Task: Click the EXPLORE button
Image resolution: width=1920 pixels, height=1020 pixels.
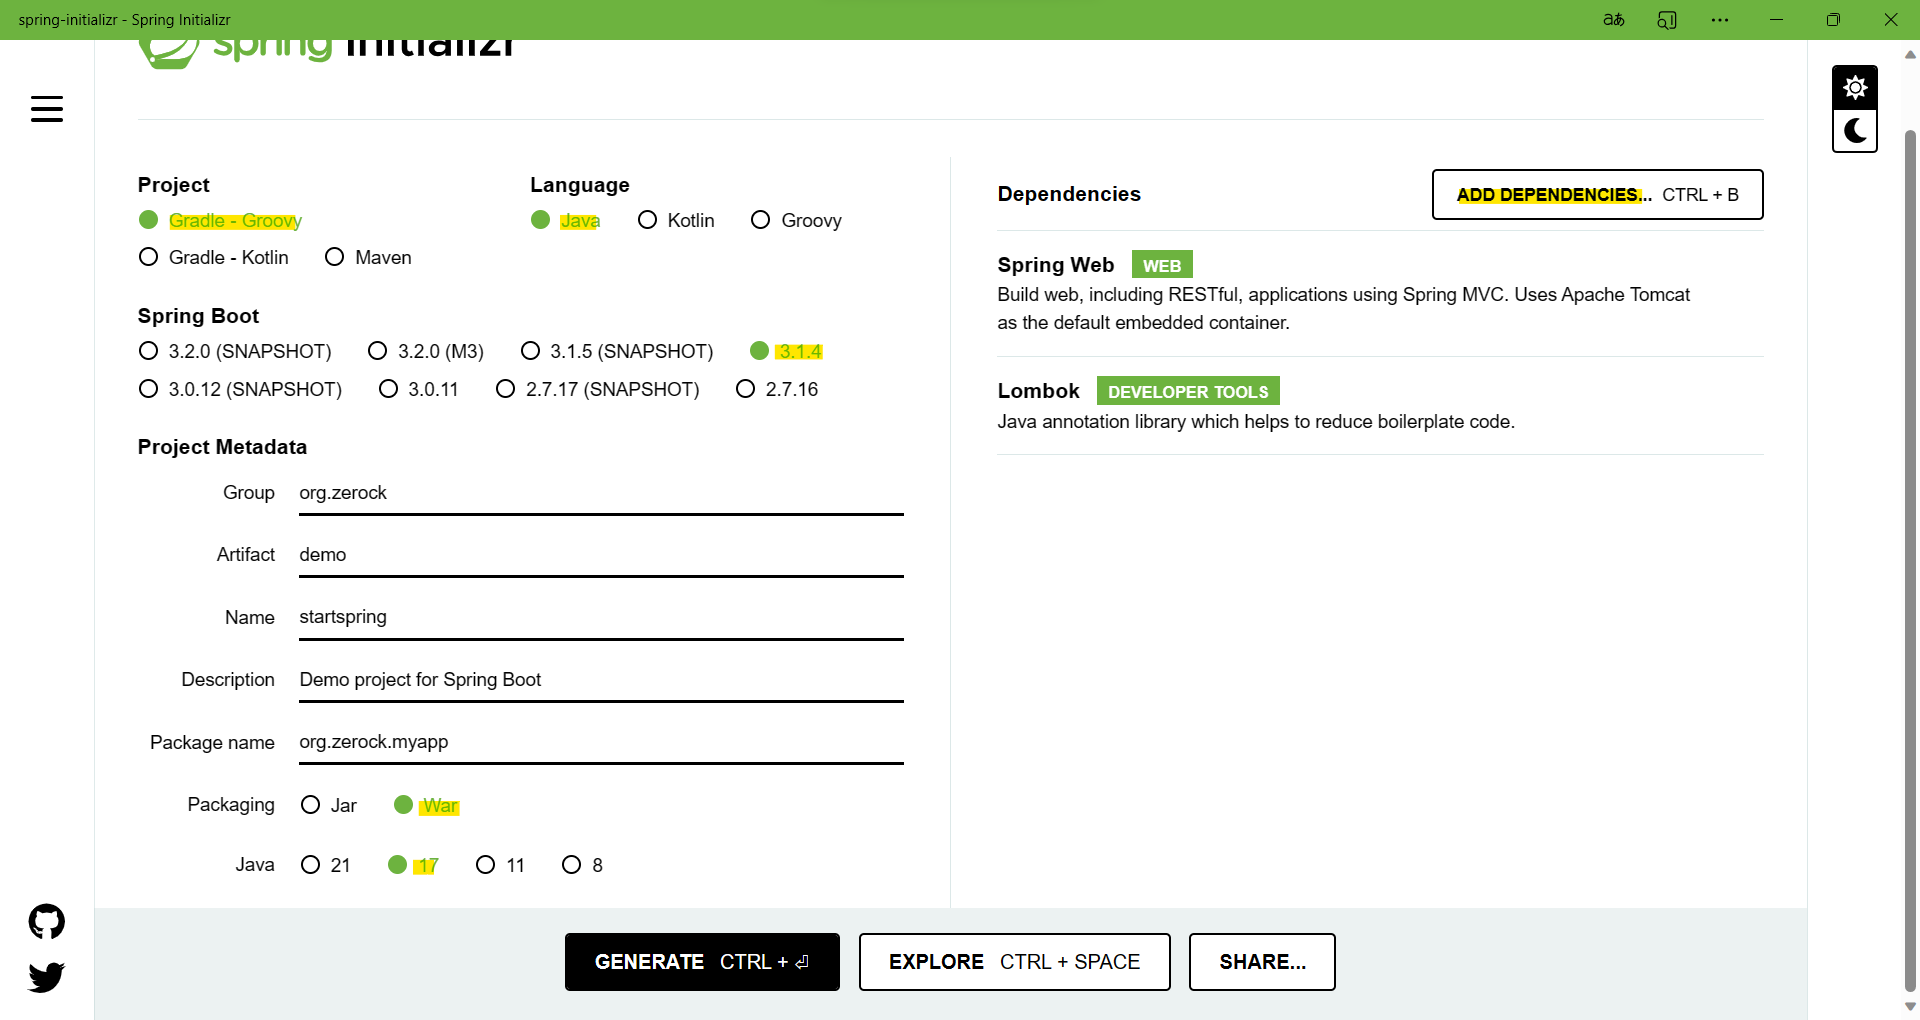Action: (1014, 962)
